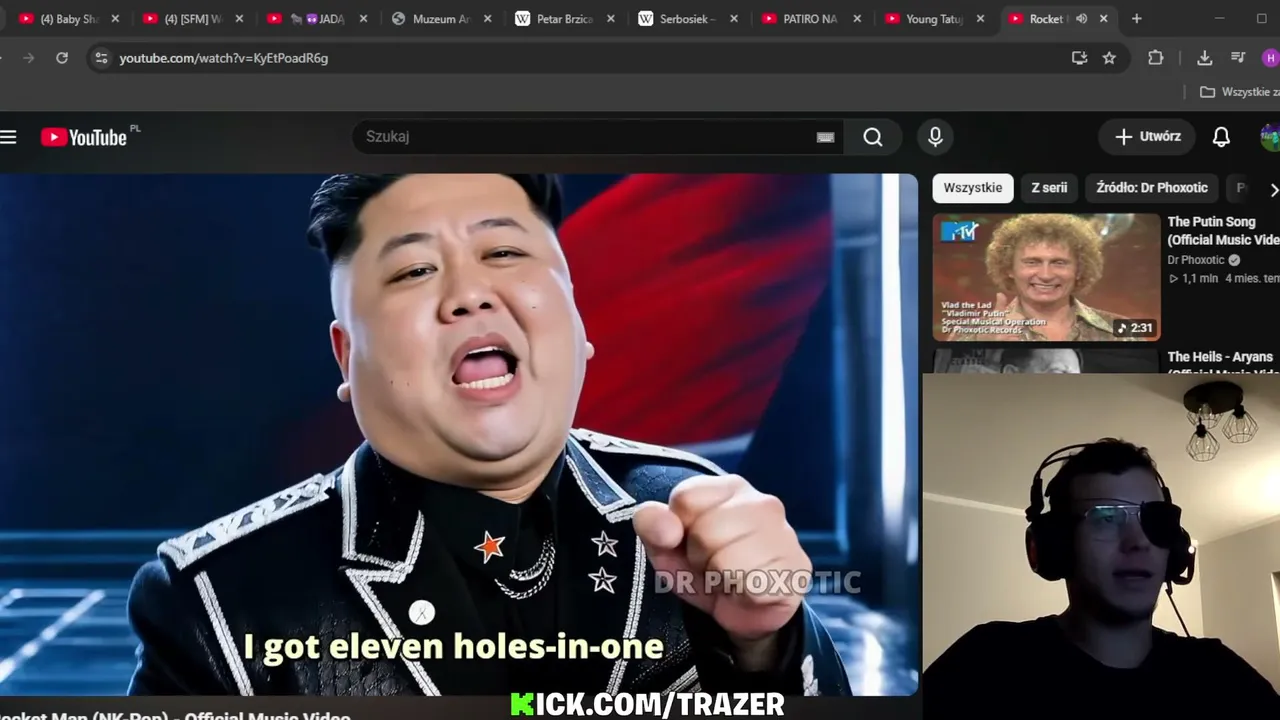Bookmark this page with the star

coord(1109,58)
